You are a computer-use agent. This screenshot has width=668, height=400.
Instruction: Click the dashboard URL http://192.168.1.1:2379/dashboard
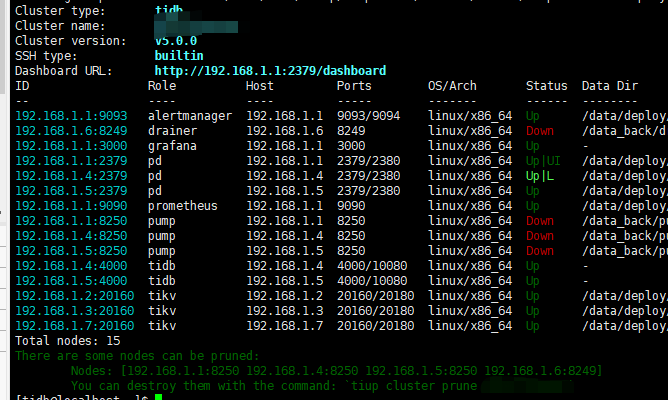tap(270, 71)
